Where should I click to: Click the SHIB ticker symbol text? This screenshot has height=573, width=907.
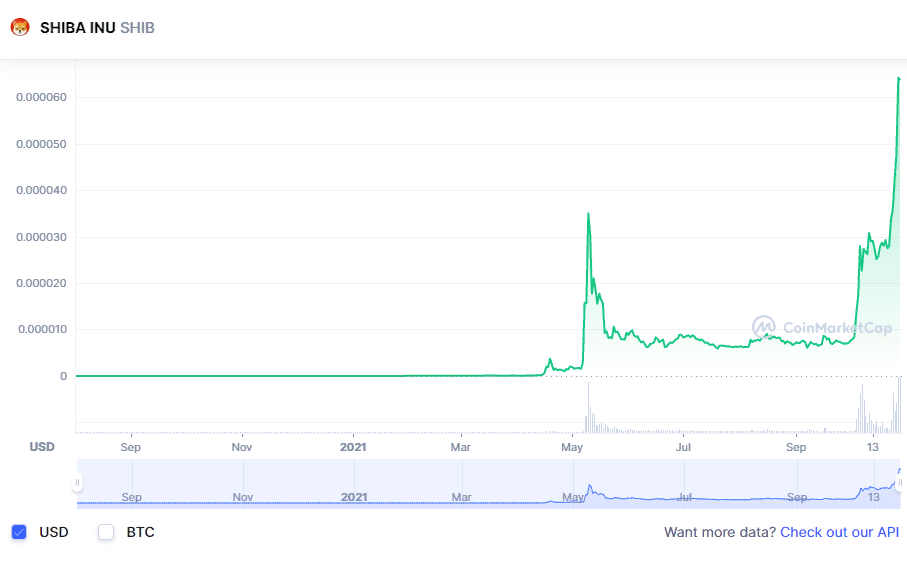point(137,28)
